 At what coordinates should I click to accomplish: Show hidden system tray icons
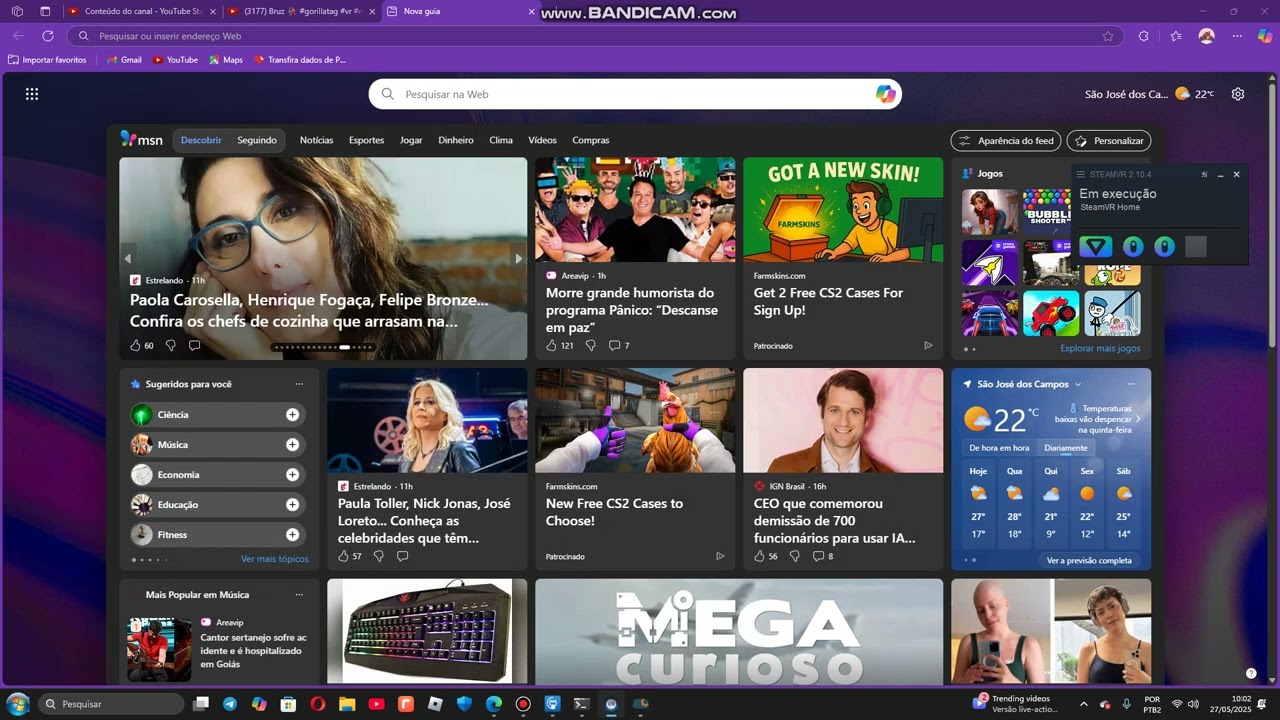click(x=1083, y=704)
